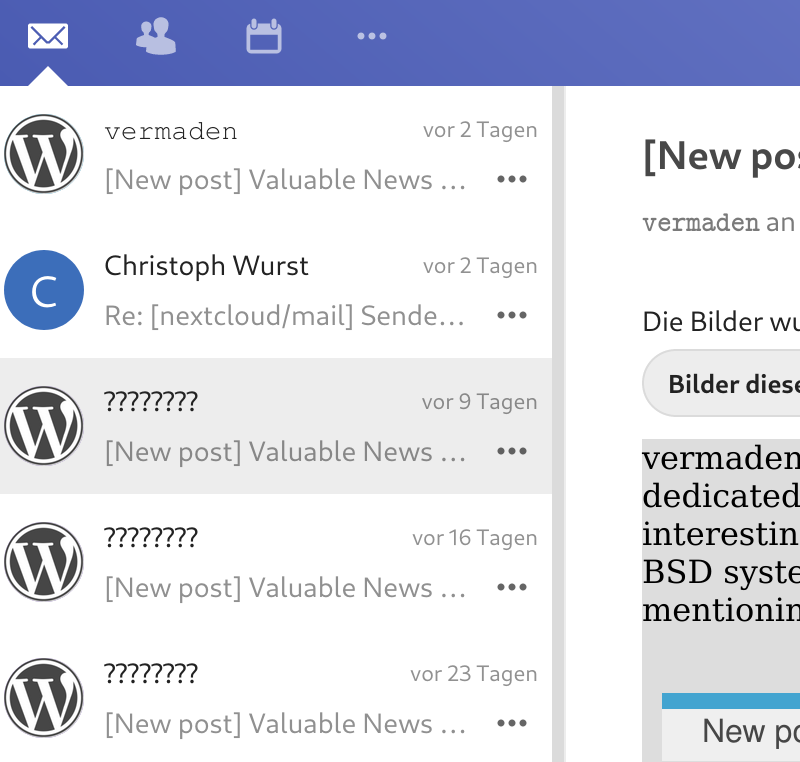Open actions menu on 16-day-old email

(512, 587)
